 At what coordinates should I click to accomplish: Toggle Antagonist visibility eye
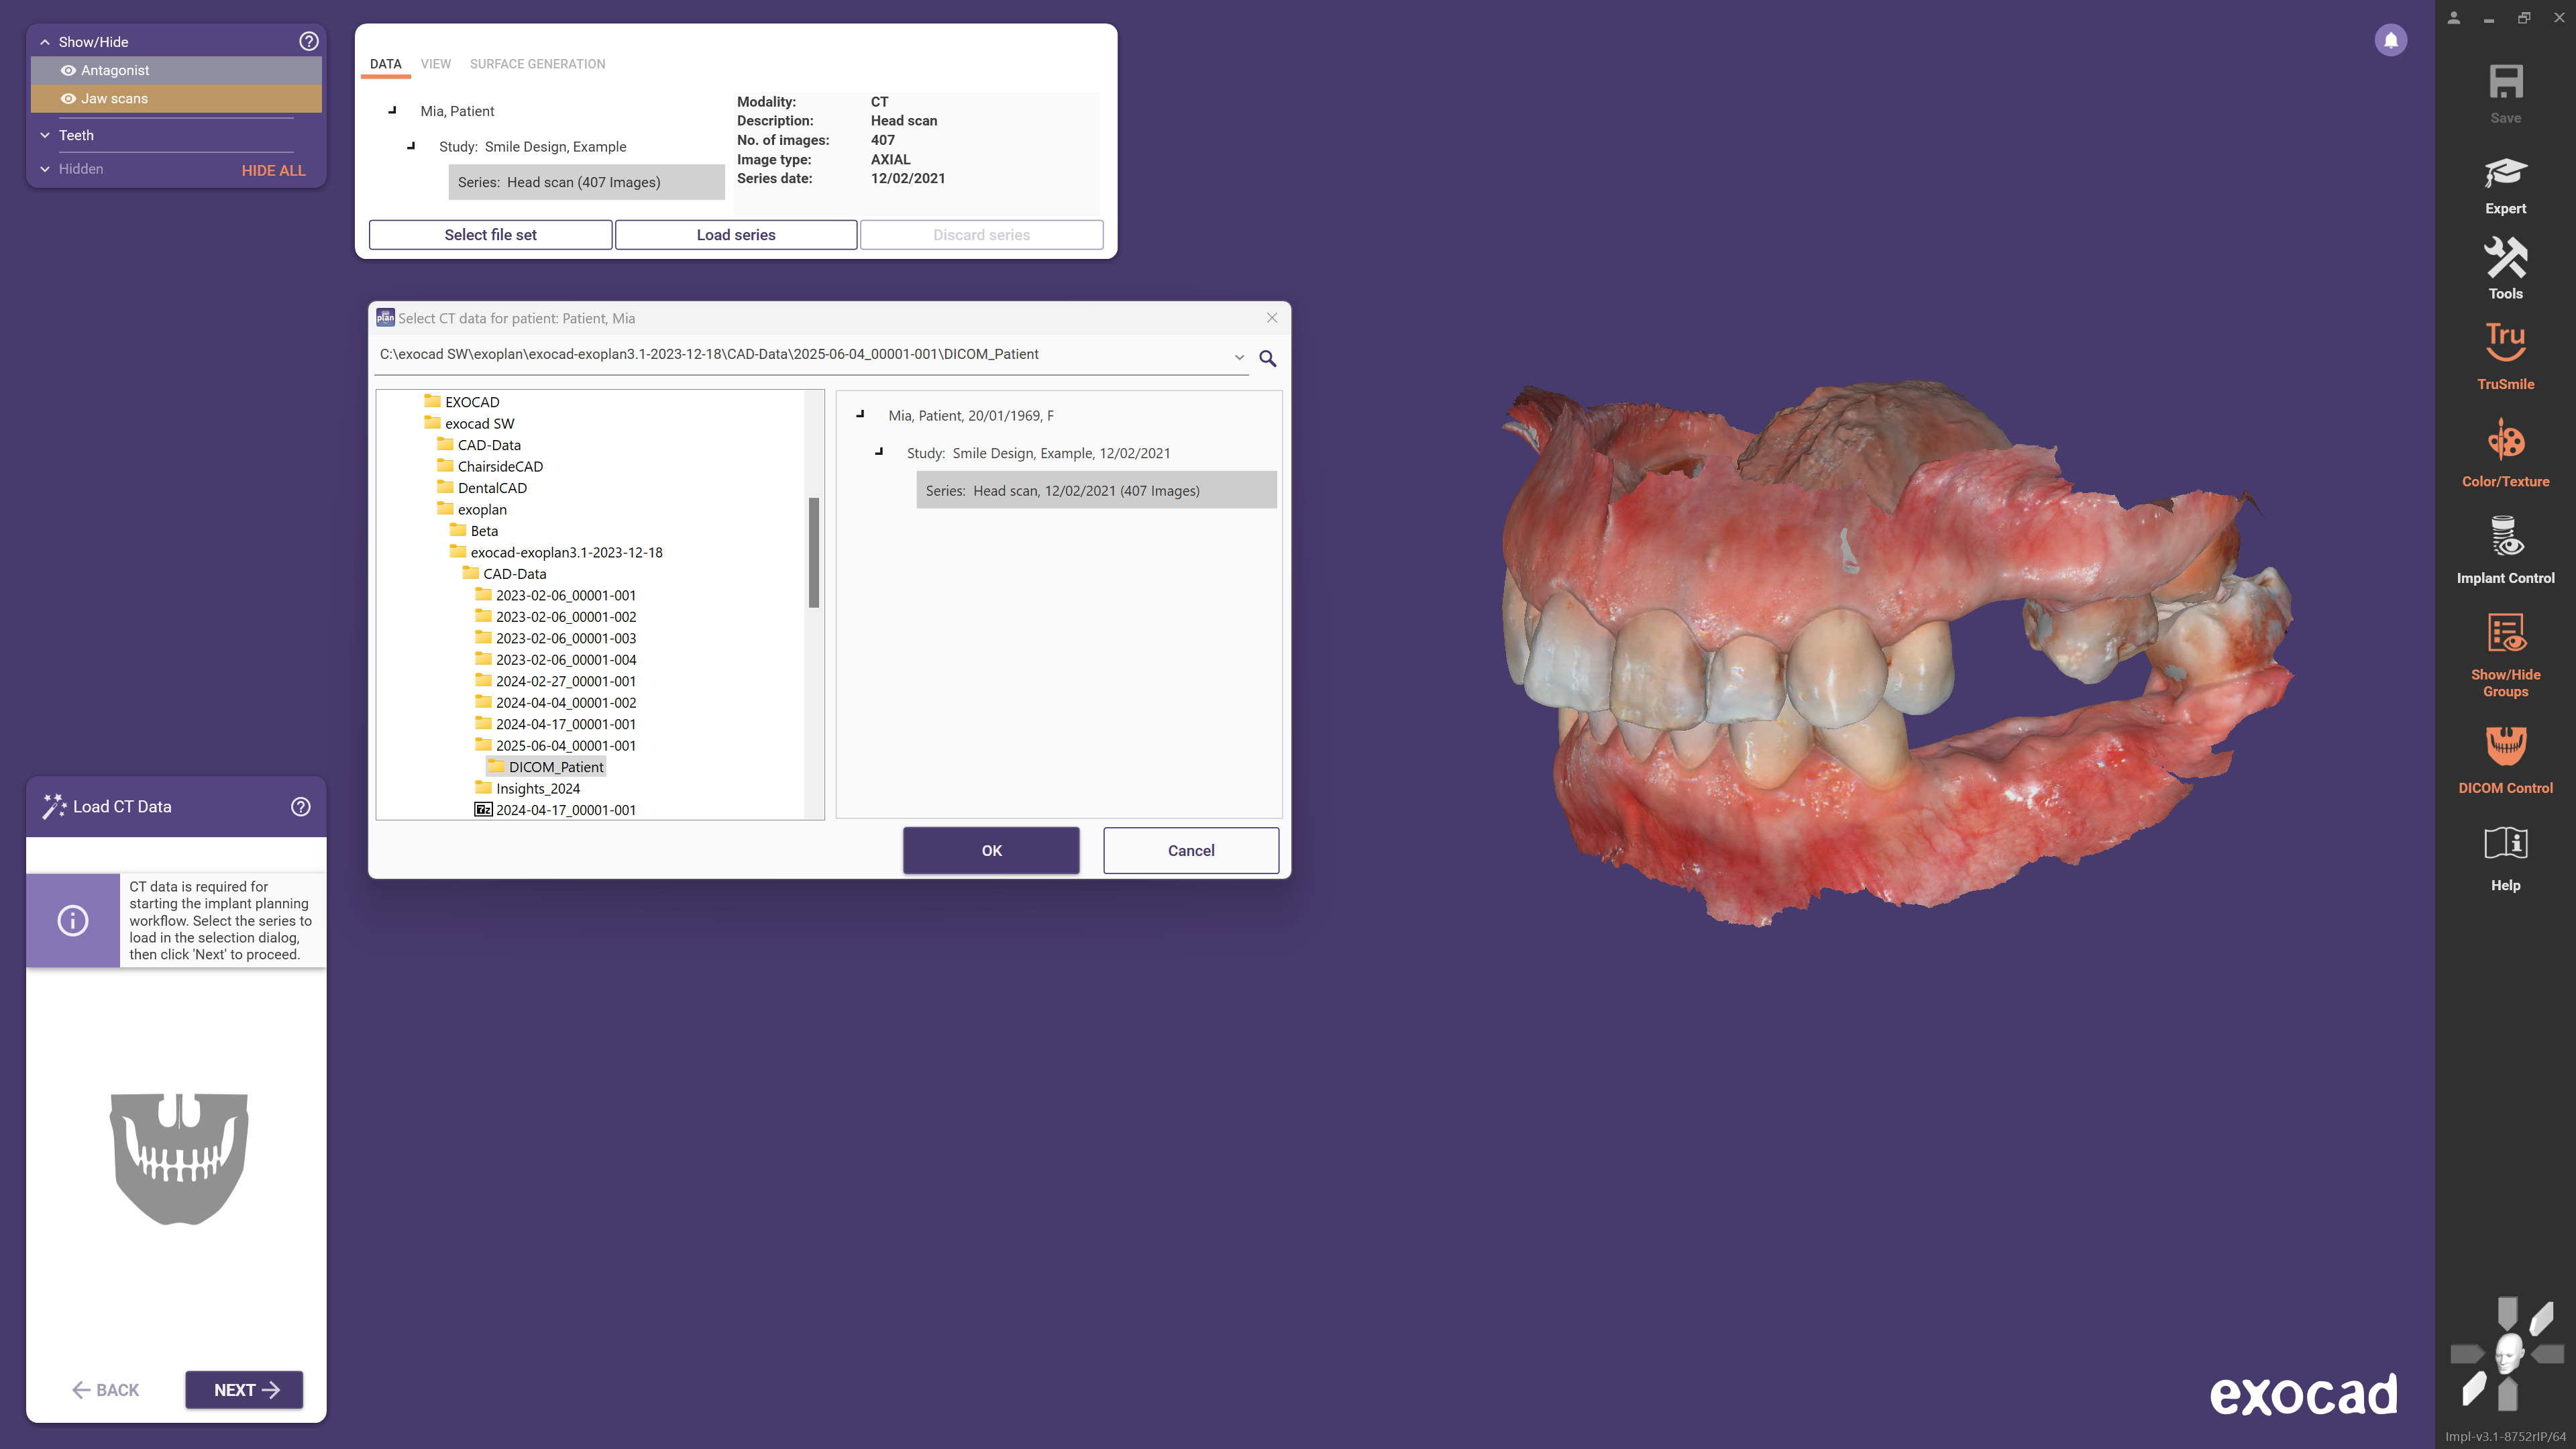tap(68, 70)
